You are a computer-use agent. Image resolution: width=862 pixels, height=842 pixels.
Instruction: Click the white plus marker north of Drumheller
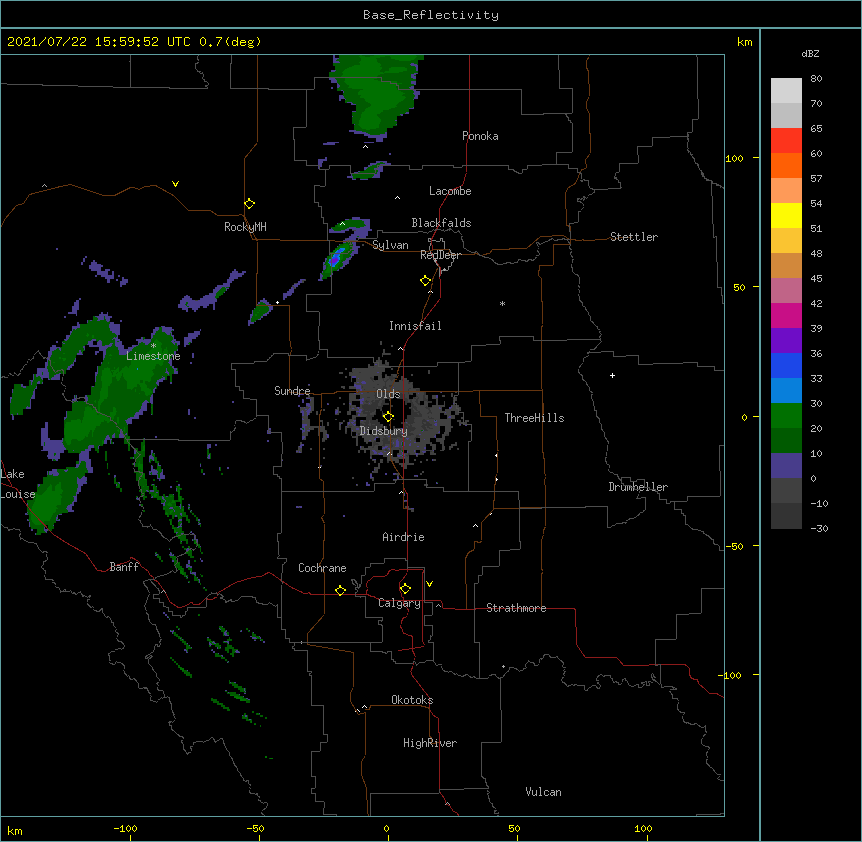pyautogui.click(x=612, y=375)
